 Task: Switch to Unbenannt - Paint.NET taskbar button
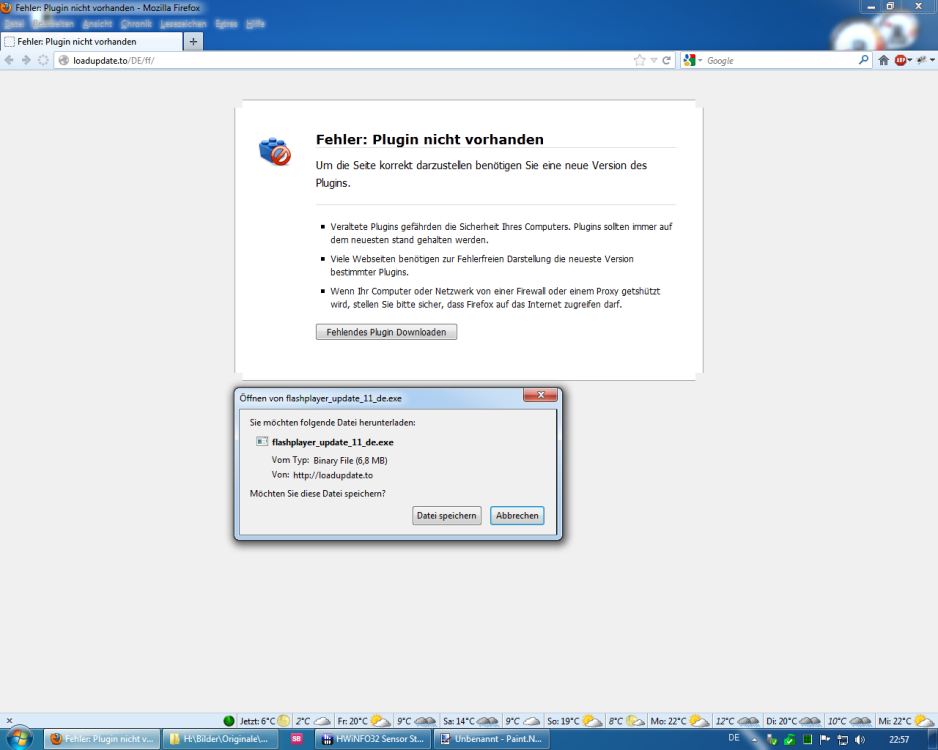click(x=492, y=739)
